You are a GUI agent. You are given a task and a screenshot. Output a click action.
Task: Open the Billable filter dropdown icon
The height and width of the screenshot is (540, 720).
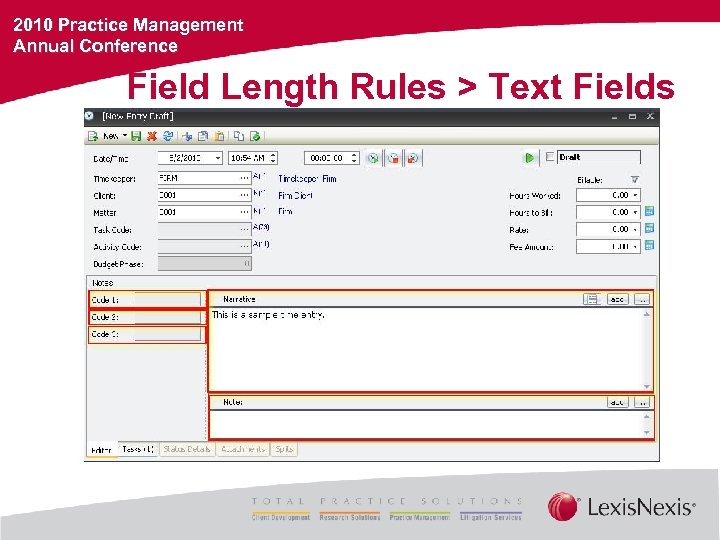pyautogui.click(x=634, y=180)
